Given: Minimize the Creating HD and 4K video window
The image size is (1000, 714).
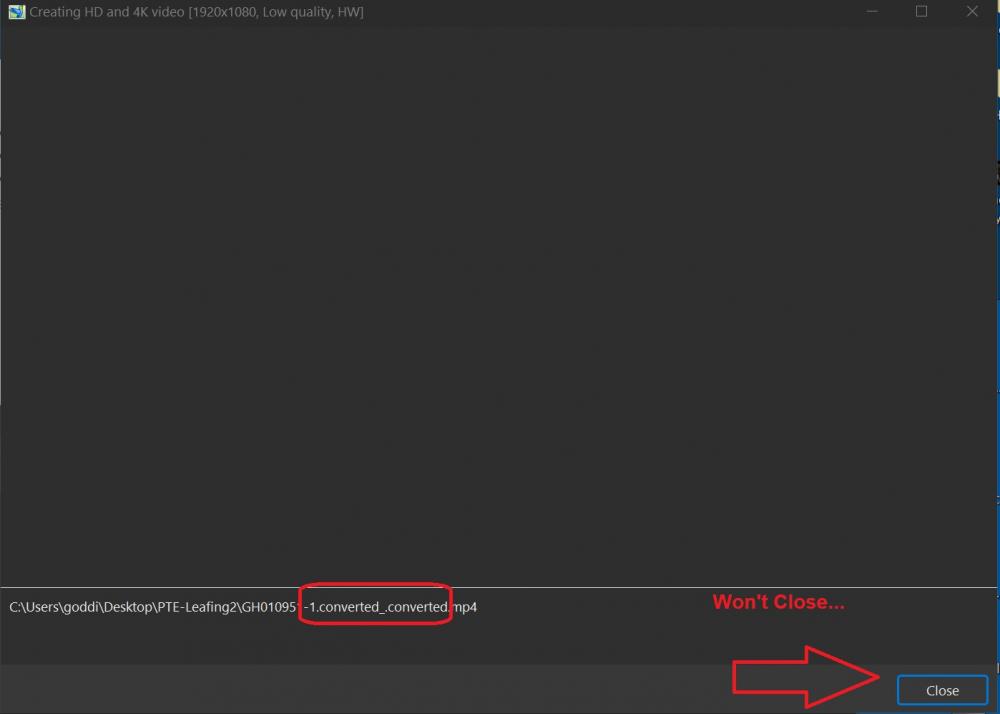Looking at the screenshot, I should 872,11.
